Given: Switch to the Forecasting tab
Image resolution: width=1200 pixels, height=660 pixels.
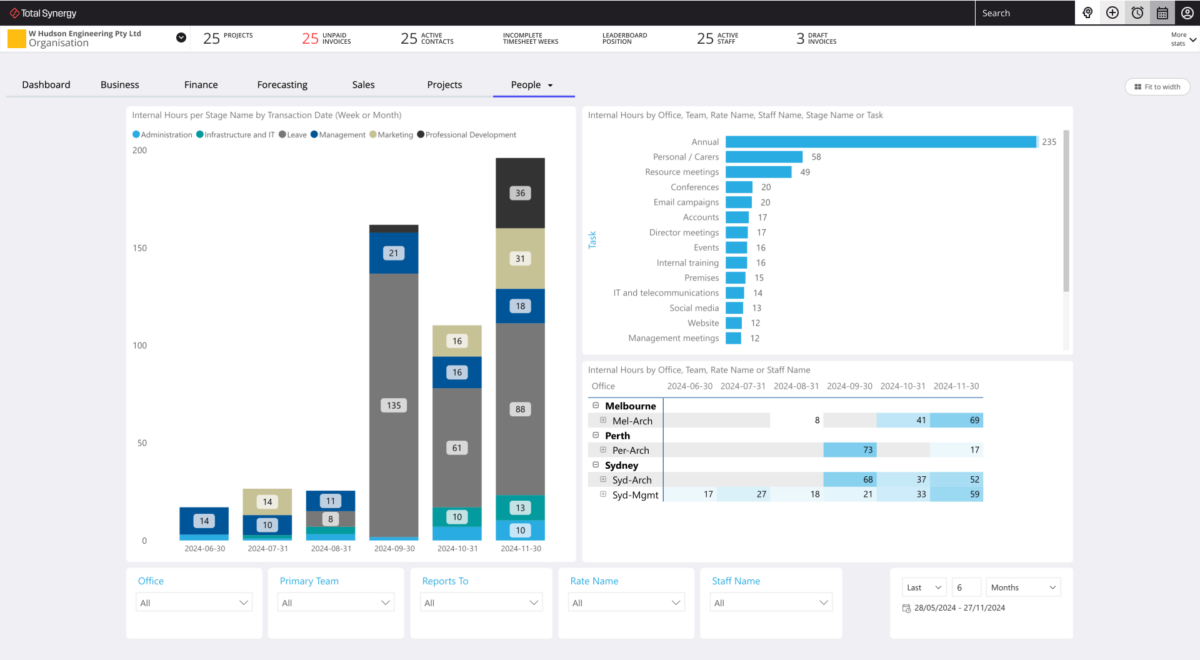Looking at the screenshot, I should coord(282,85).
